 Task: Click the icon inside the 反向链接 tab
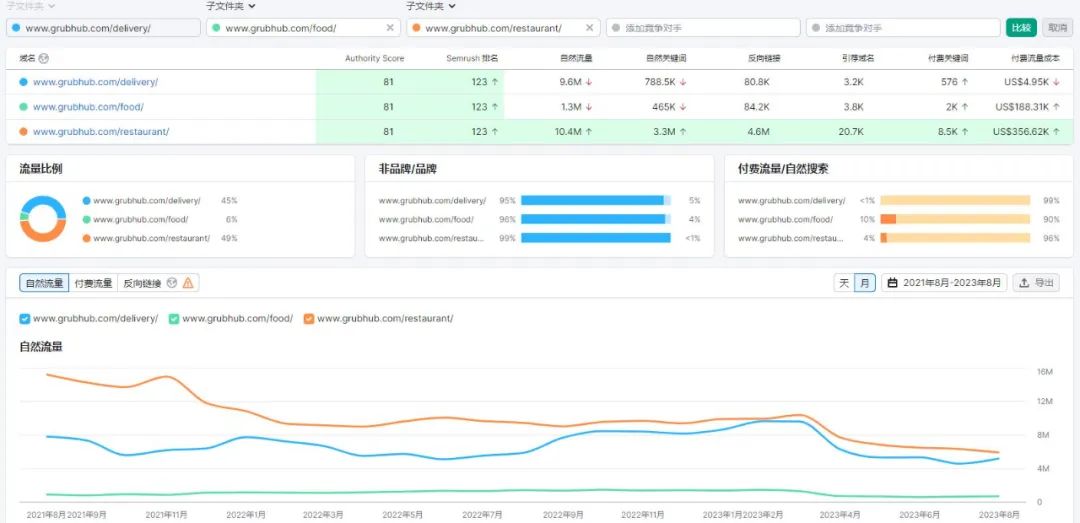[x=172, y=283]
